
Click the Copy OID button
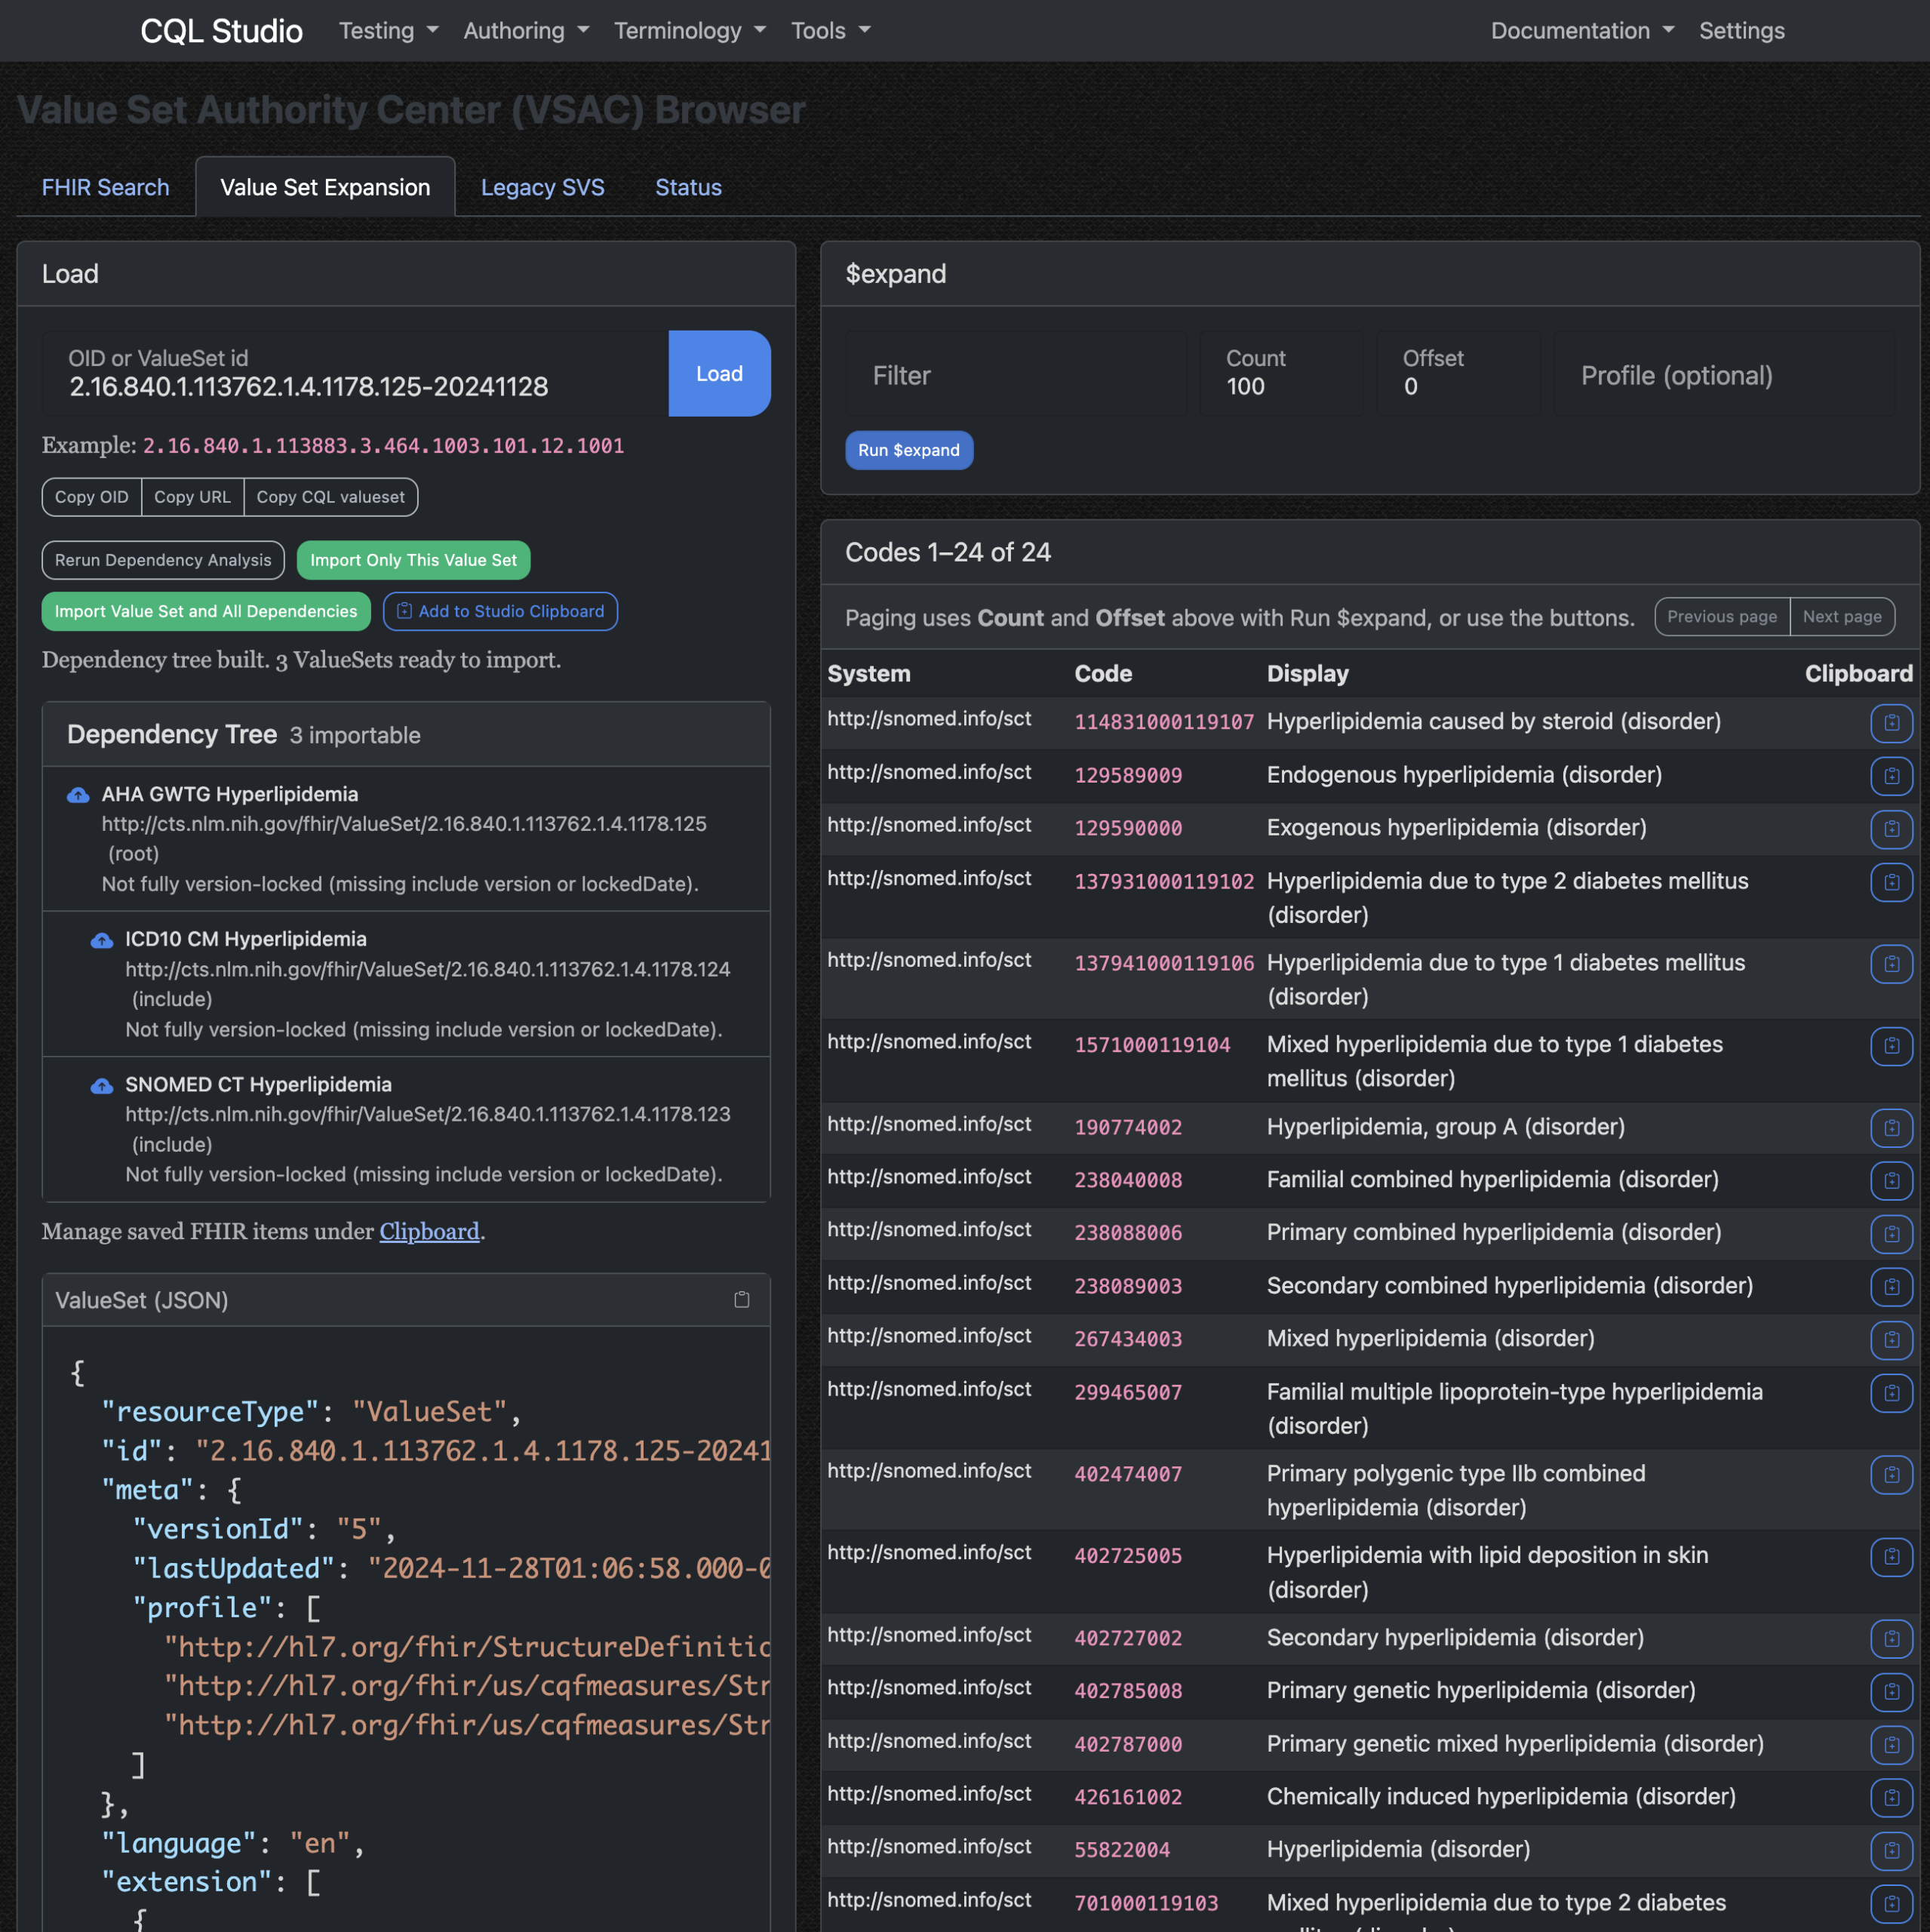click(92, 497)
